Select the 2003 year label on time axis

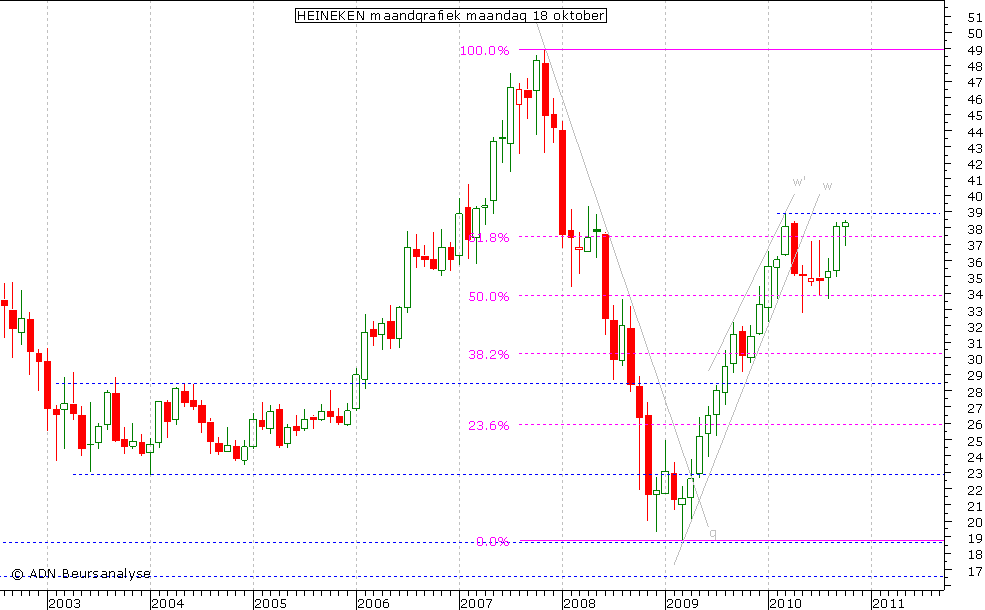[65, 604]
